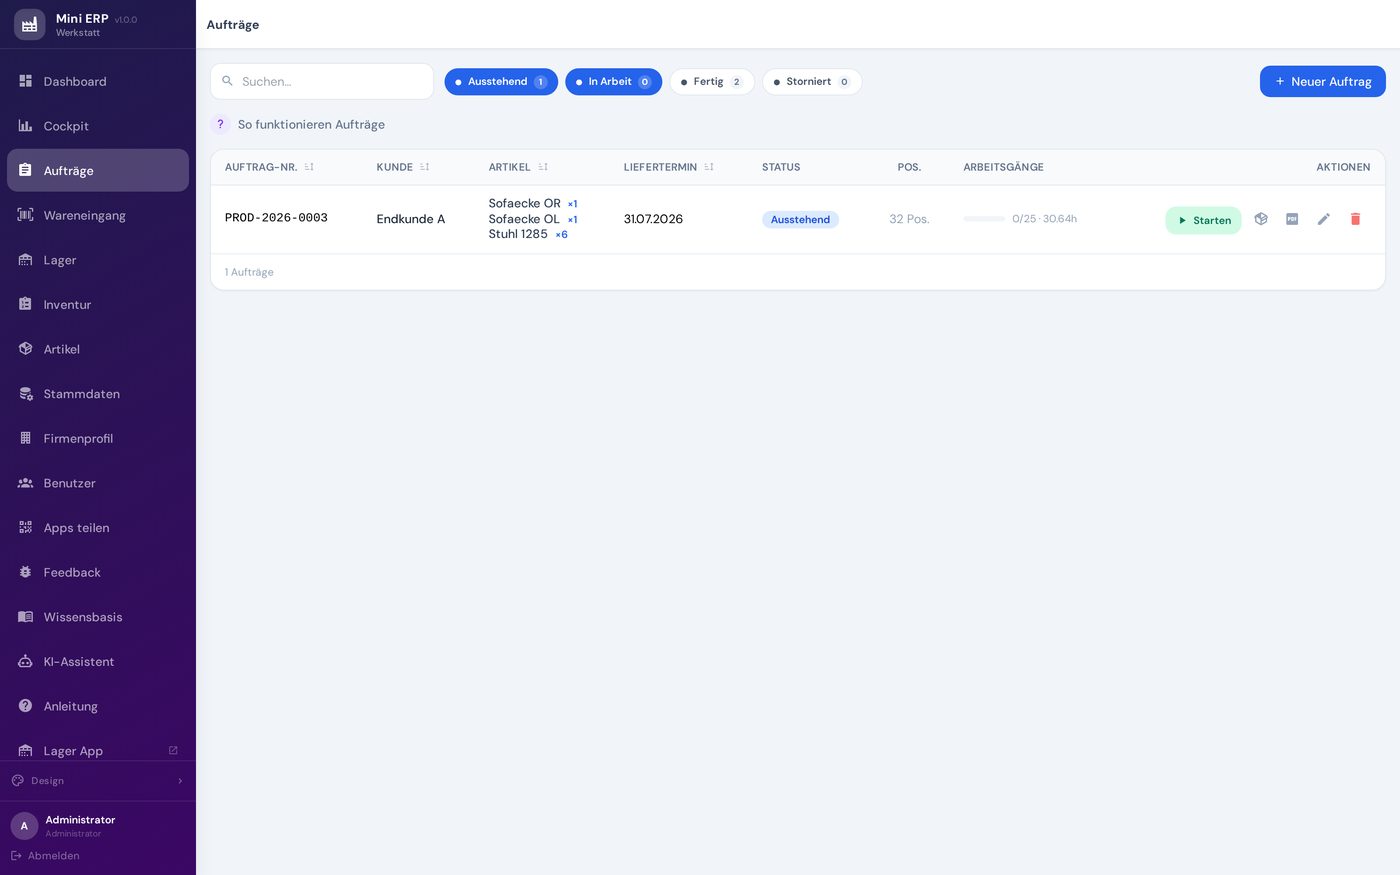Delete order PROD-2026-0003 with trash icon
The image size is (1400, 875).
[1355, 219]
